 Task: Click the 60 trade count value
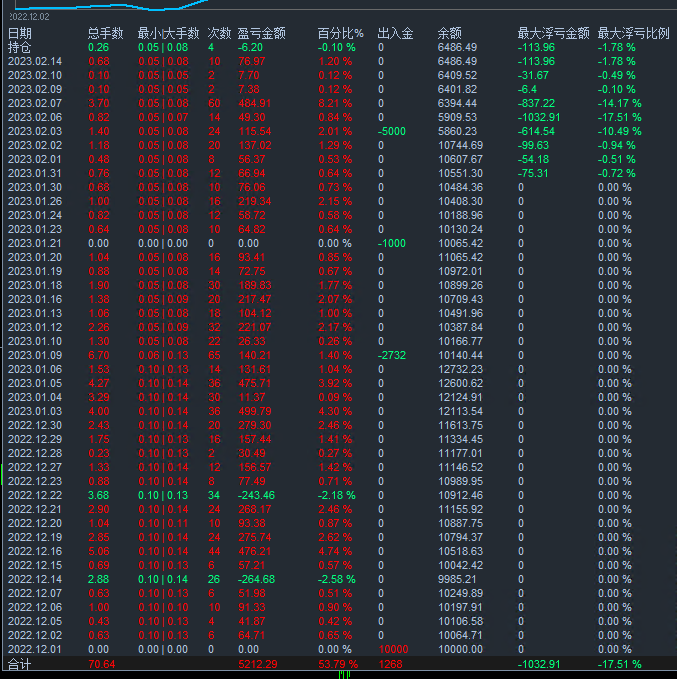pyautogui.click(x=214, y=103)
